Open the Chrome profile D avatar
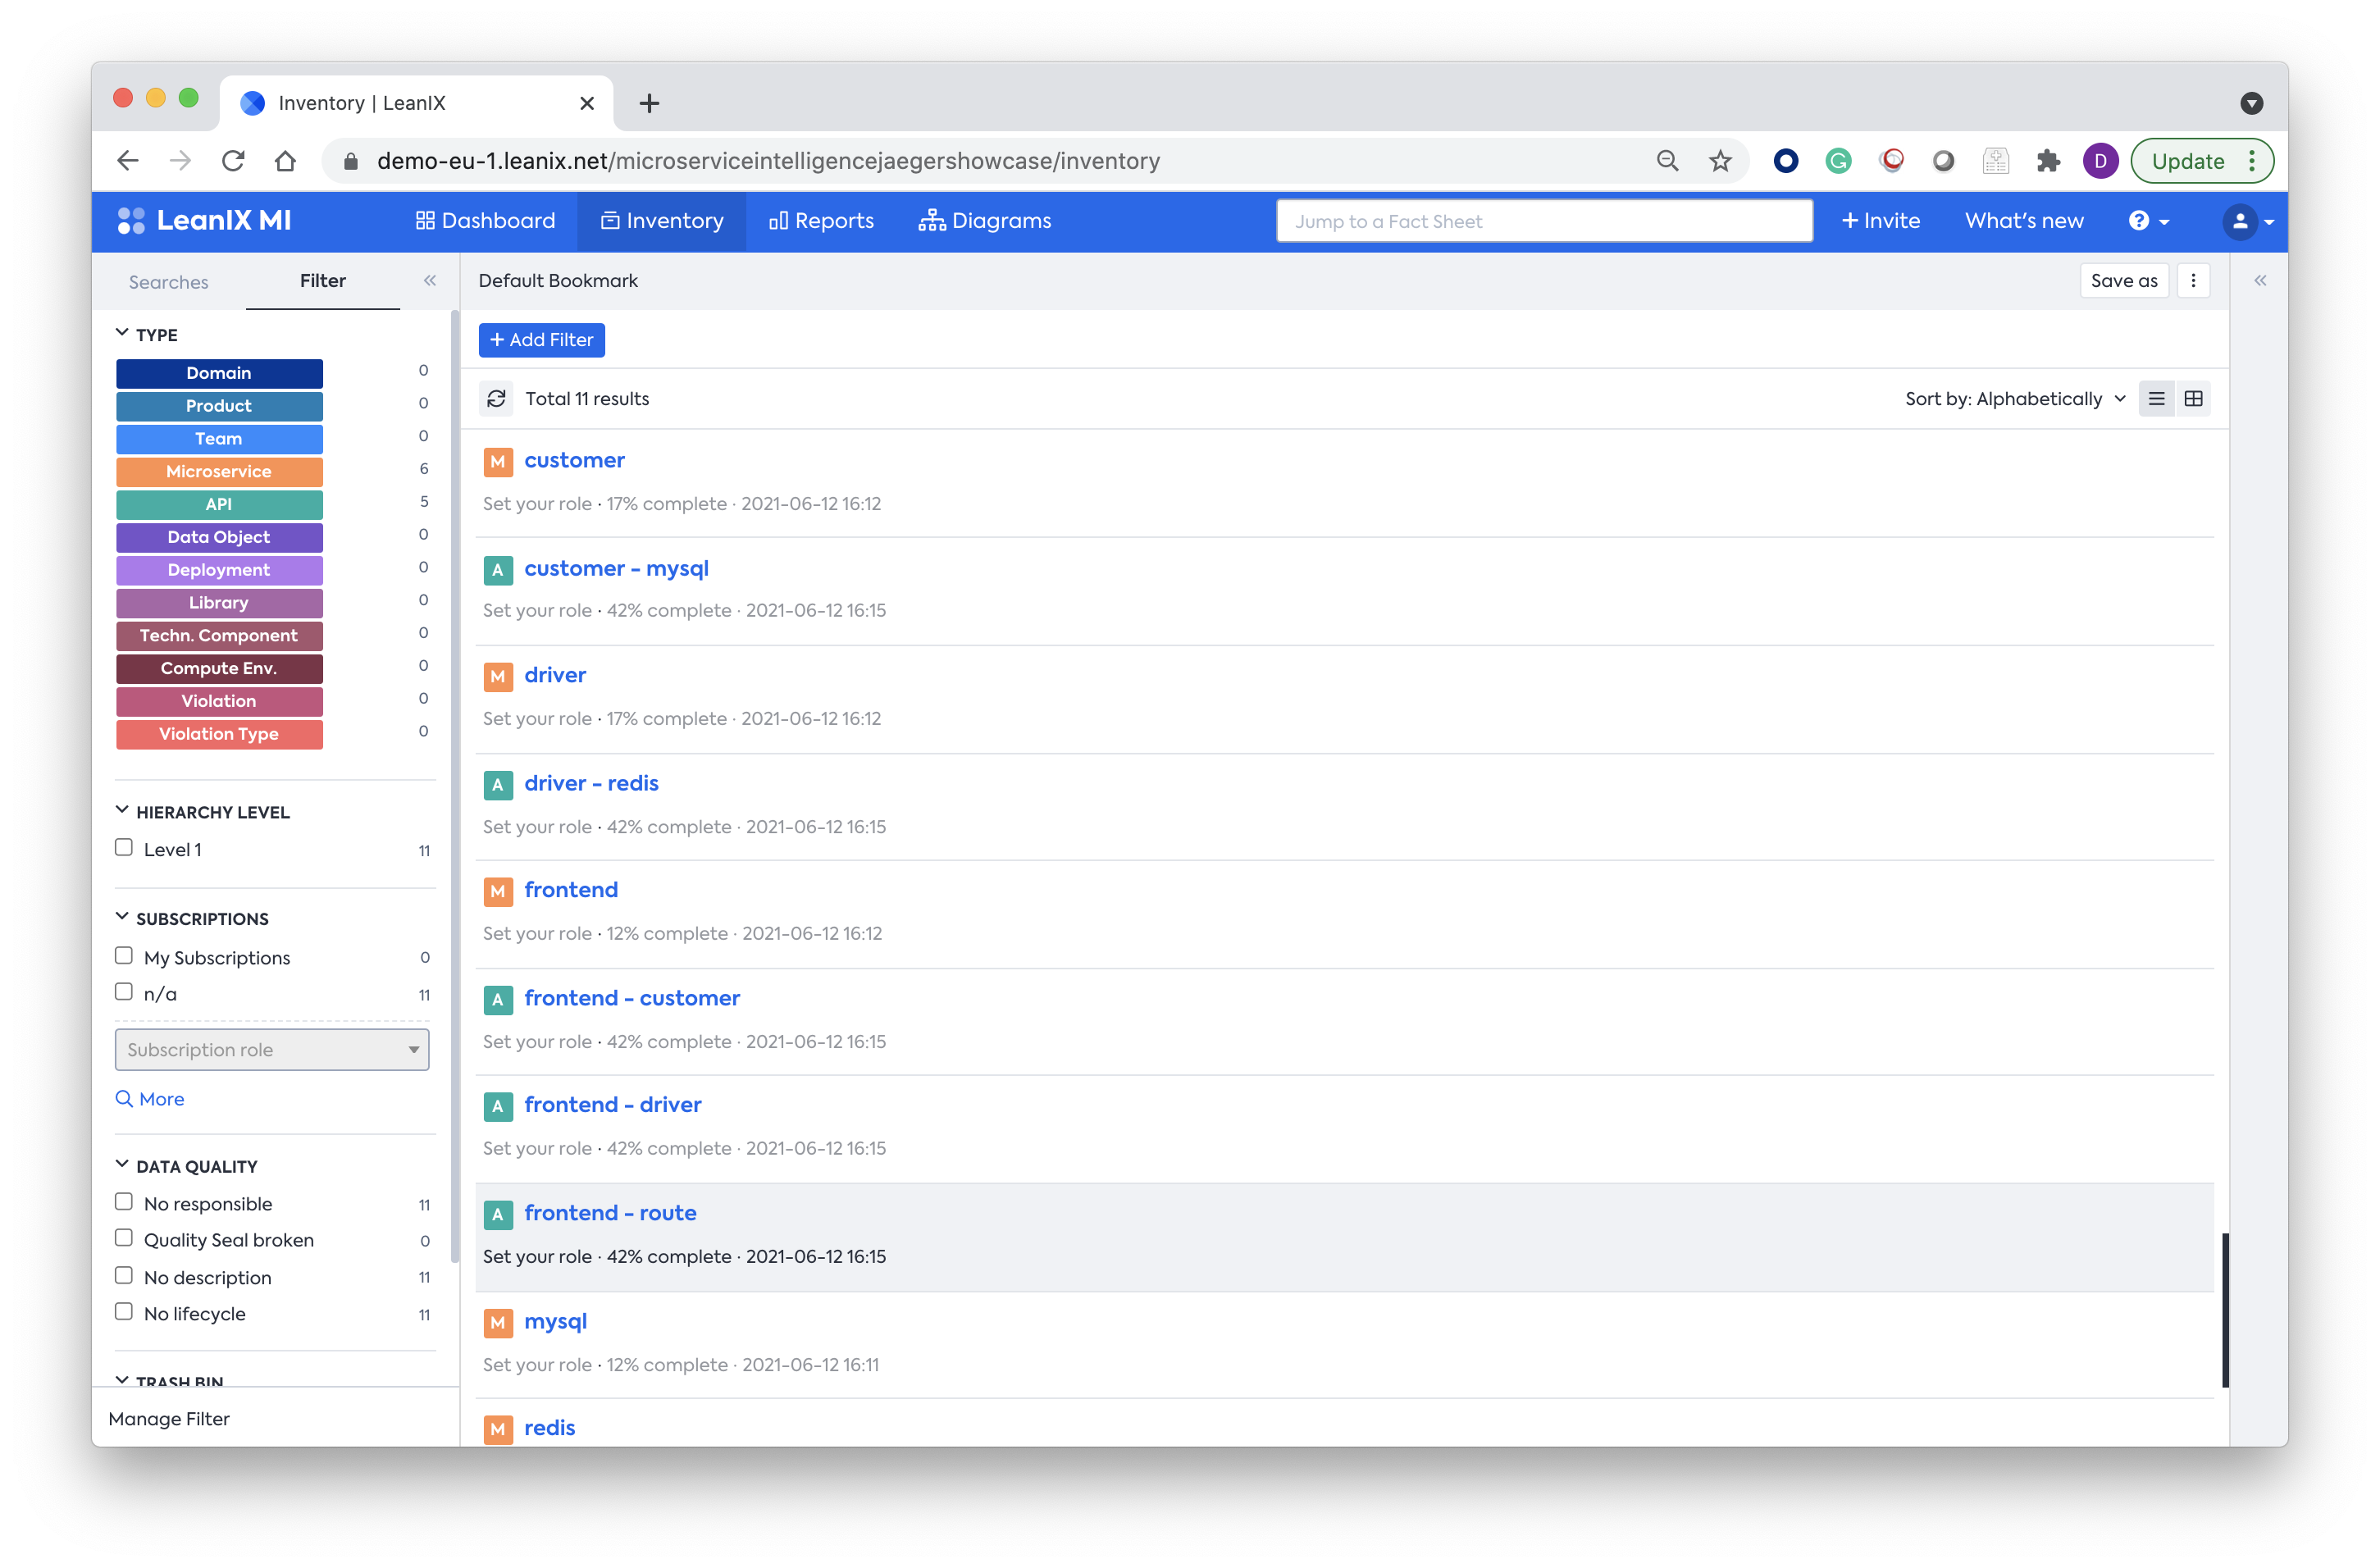Image resolution: width=2380 pixels, height=1568 pixels. [x=2100, y=161]
